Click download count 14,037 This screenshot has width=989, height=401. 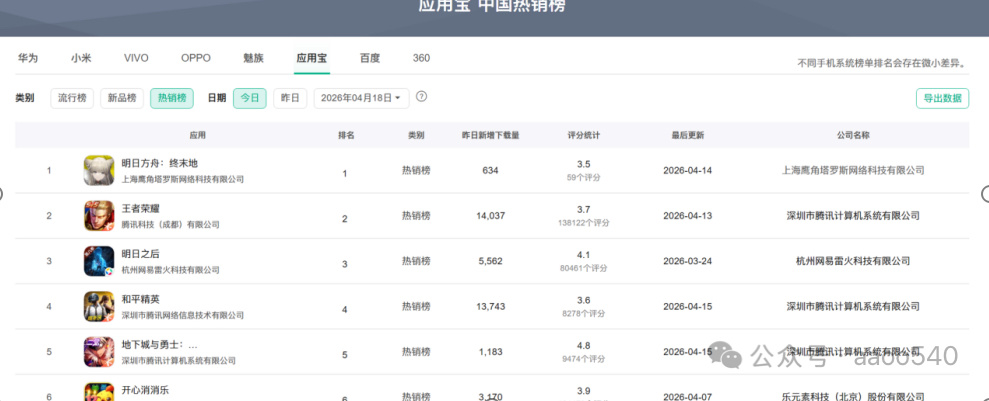pos(490,216)
